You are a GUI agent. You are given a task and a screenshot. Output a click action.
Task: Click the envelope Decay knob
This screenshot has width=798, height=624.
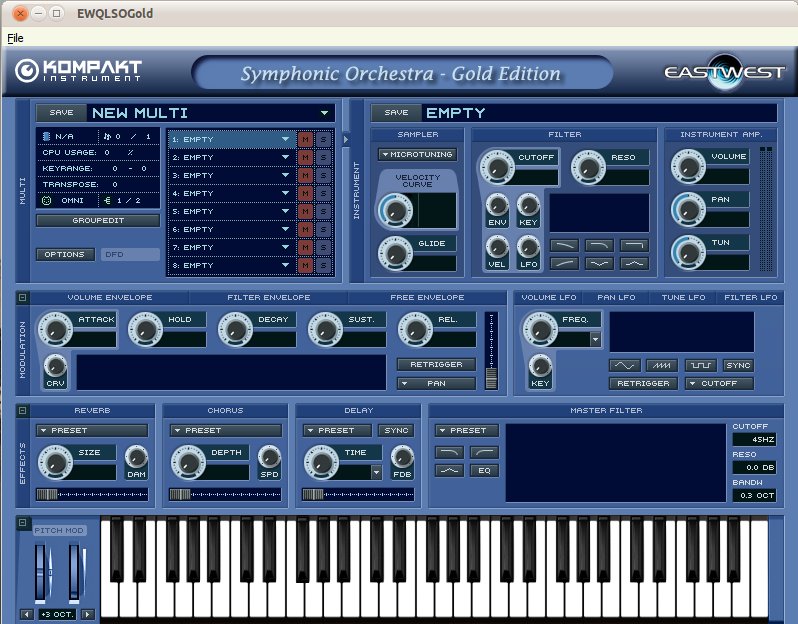click(235, 329)
